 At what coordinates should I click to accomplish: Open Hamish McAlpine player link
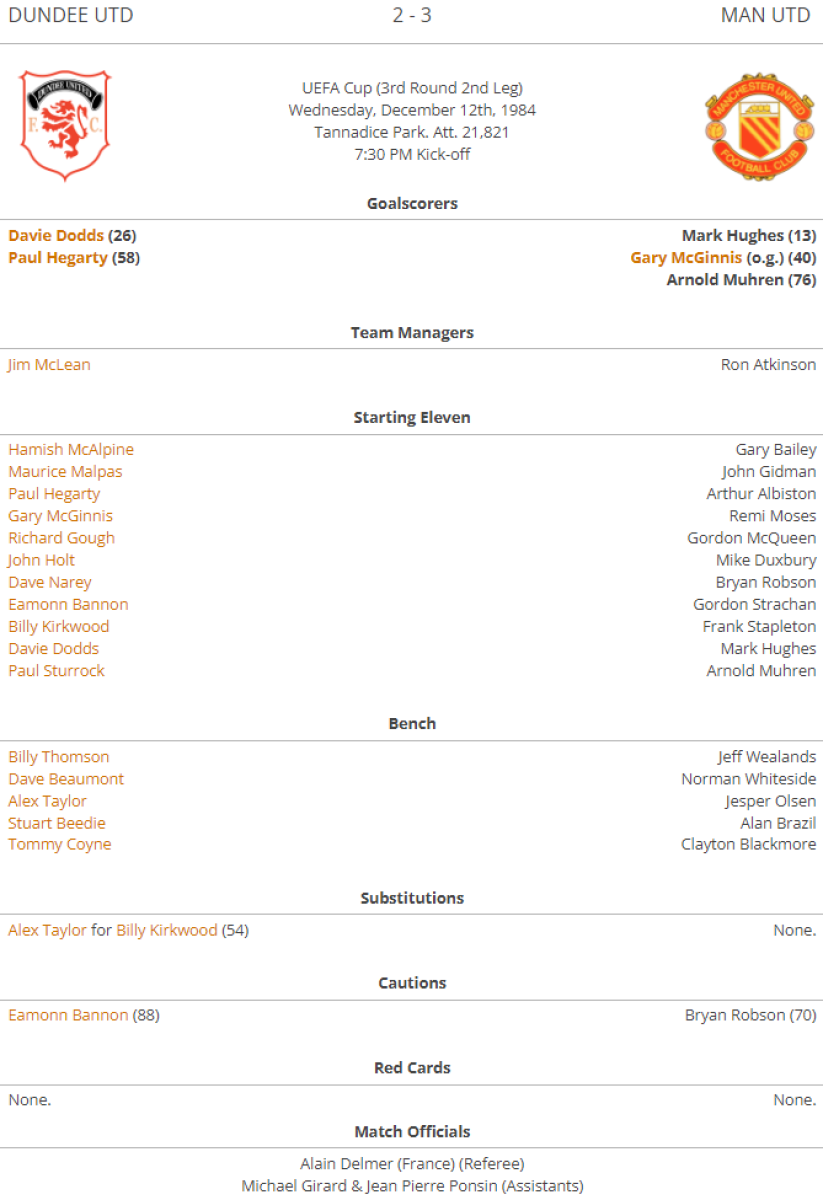(71, 450)
